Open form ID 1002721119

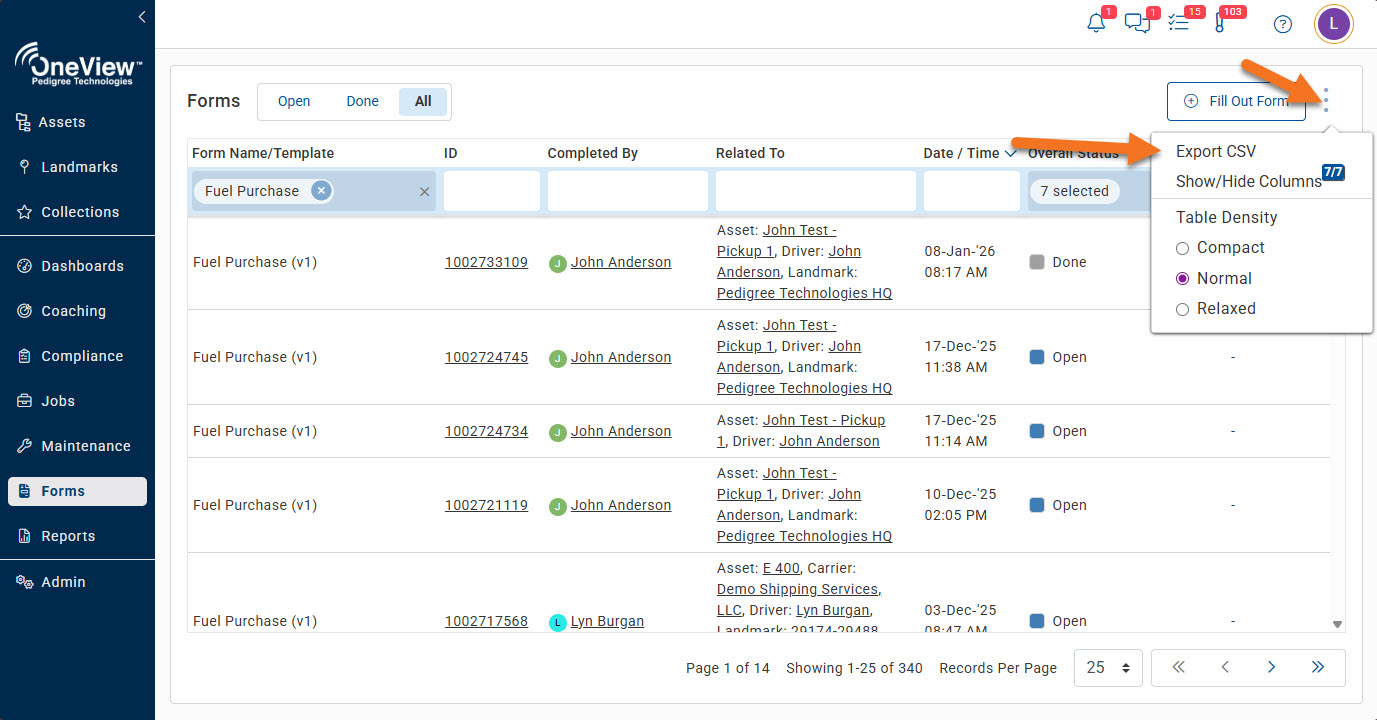[486, 505]
